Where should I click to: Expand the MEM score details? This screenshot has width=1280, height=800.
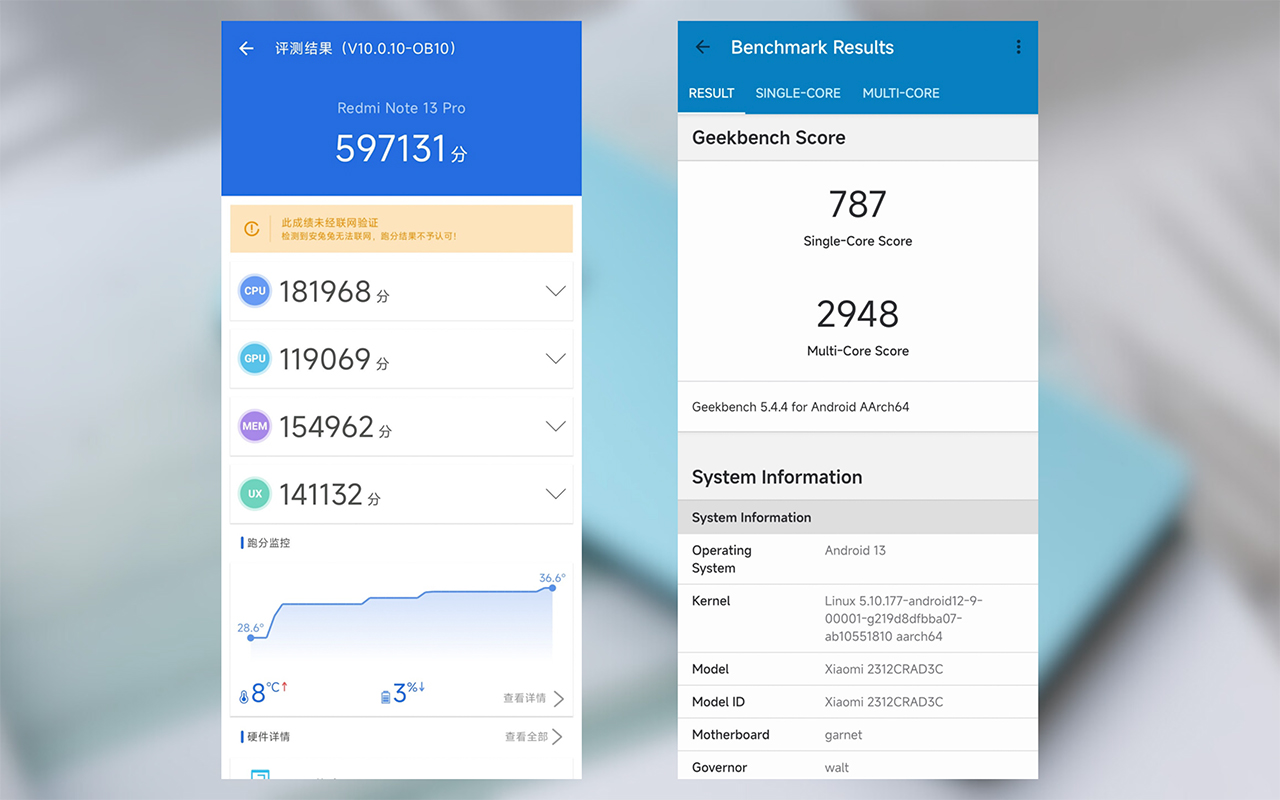[555, 426]
